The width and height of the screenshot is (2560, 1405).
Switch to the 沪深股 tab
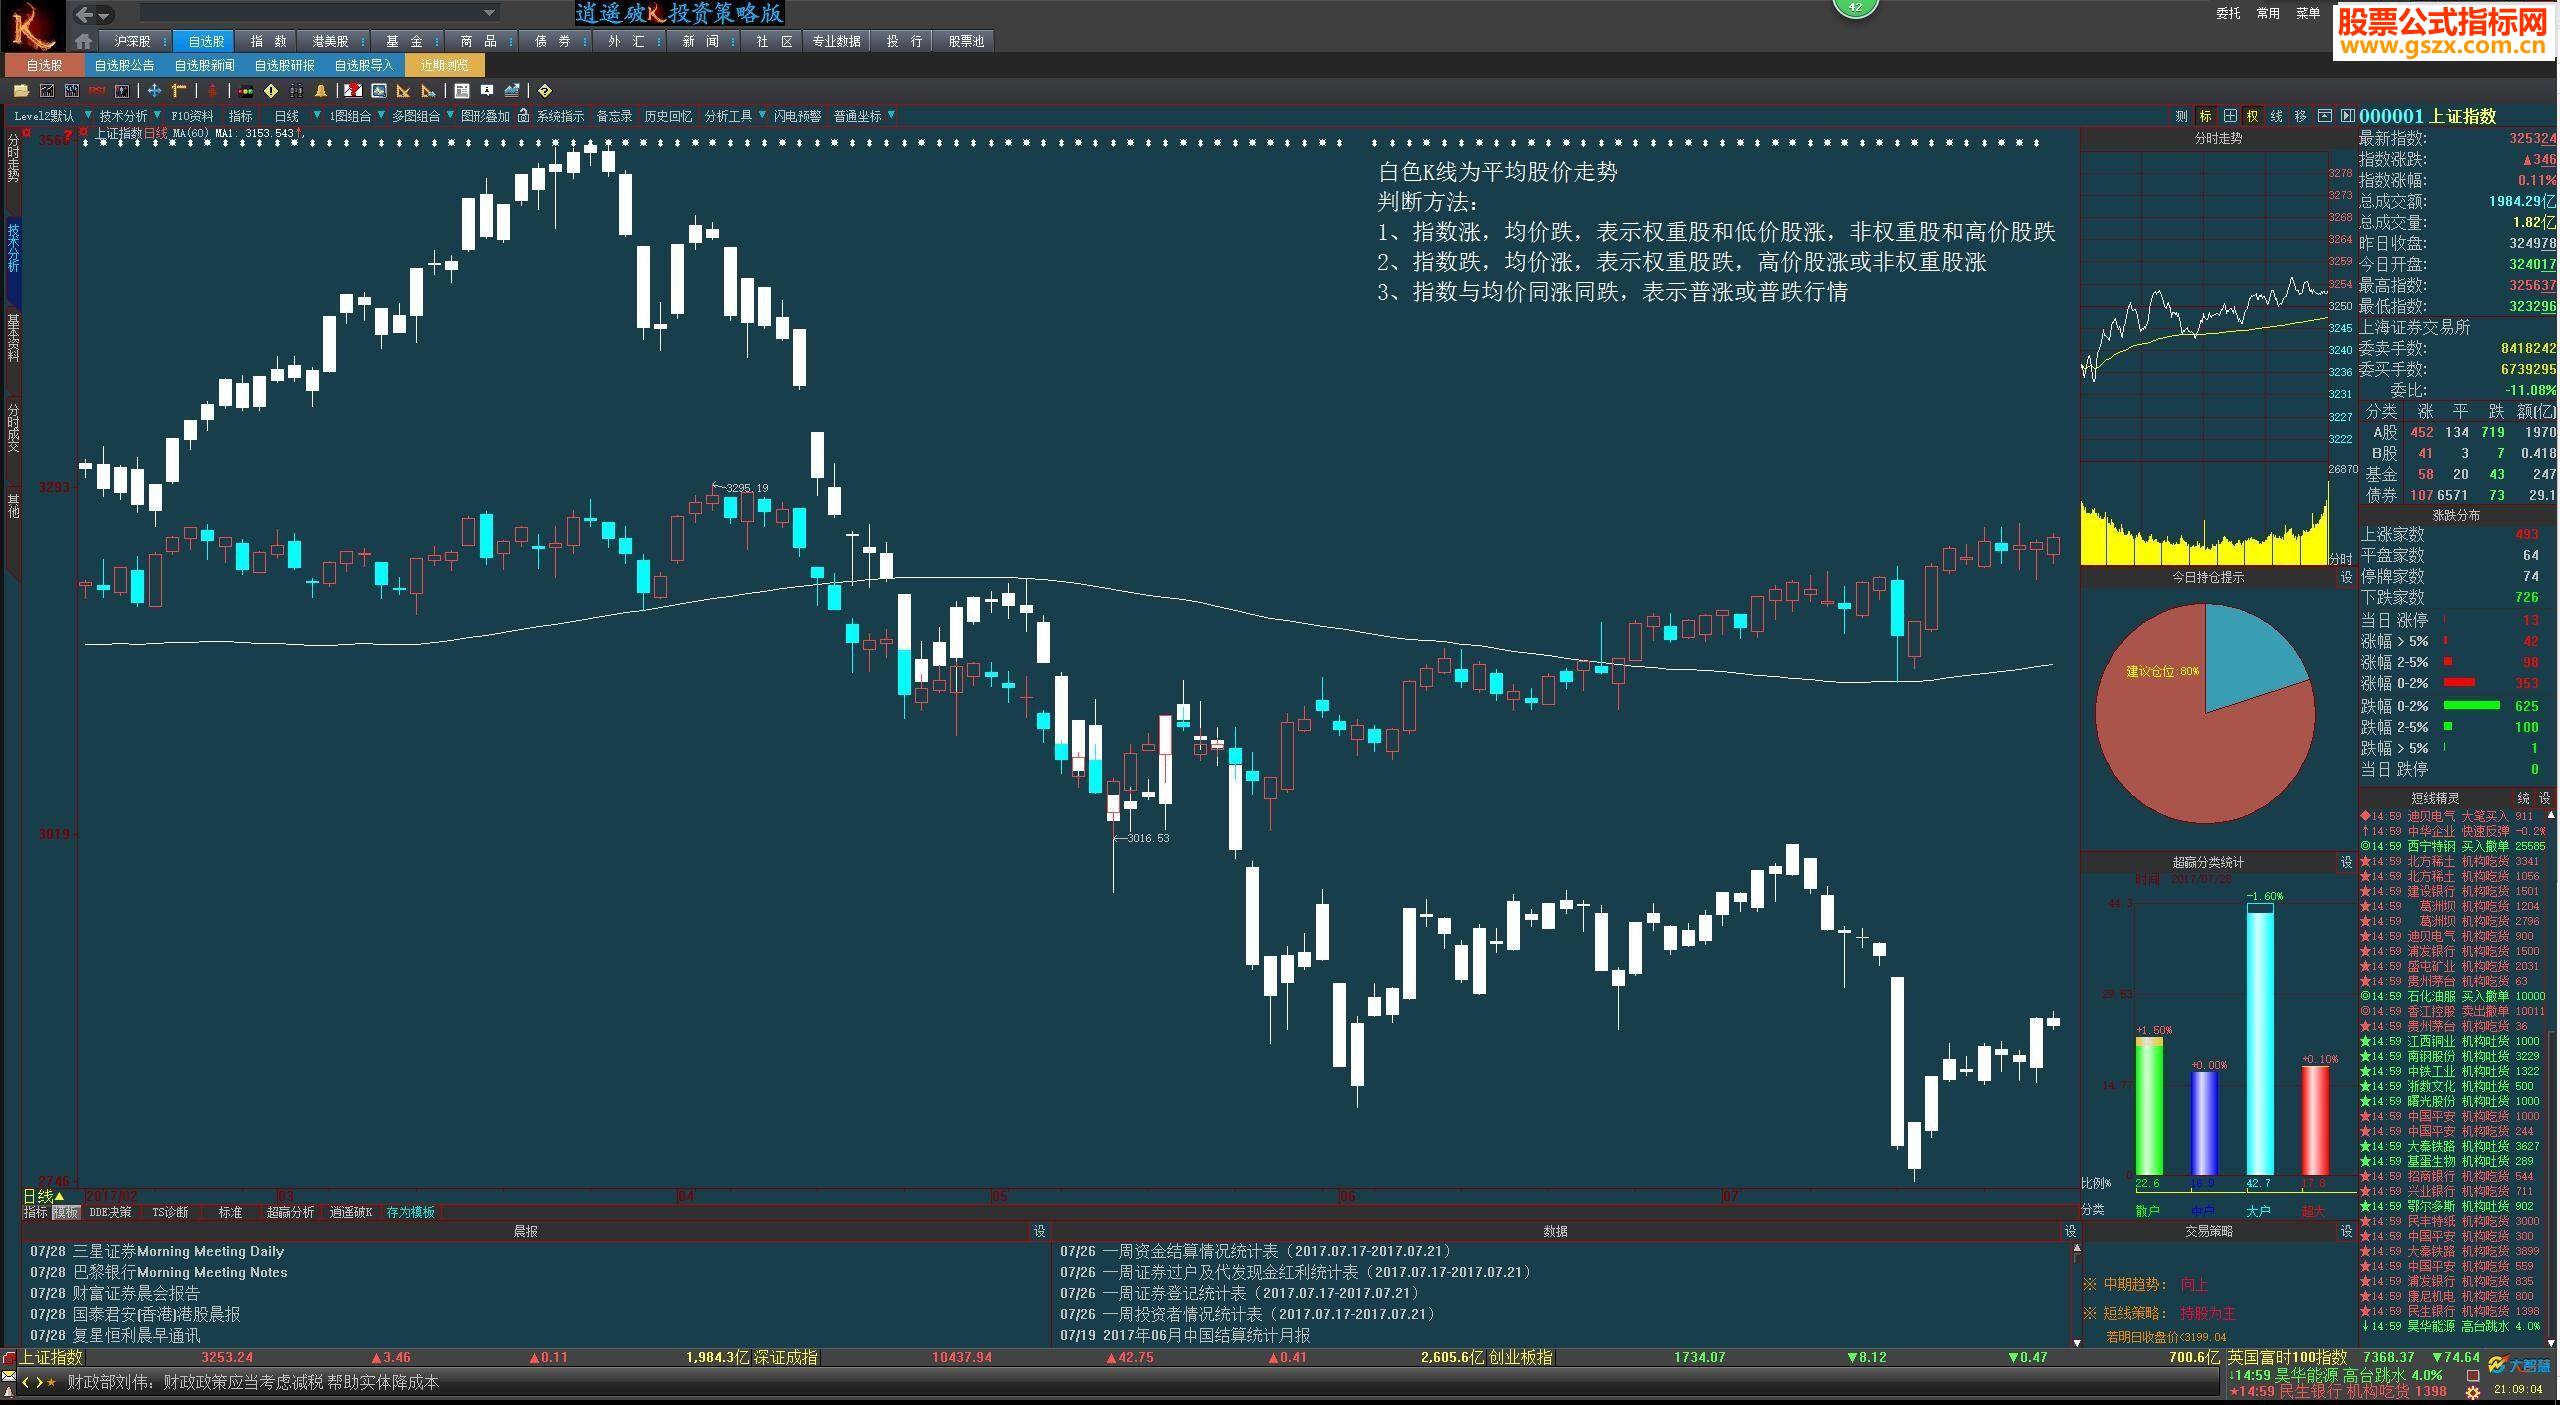(132, 41)
